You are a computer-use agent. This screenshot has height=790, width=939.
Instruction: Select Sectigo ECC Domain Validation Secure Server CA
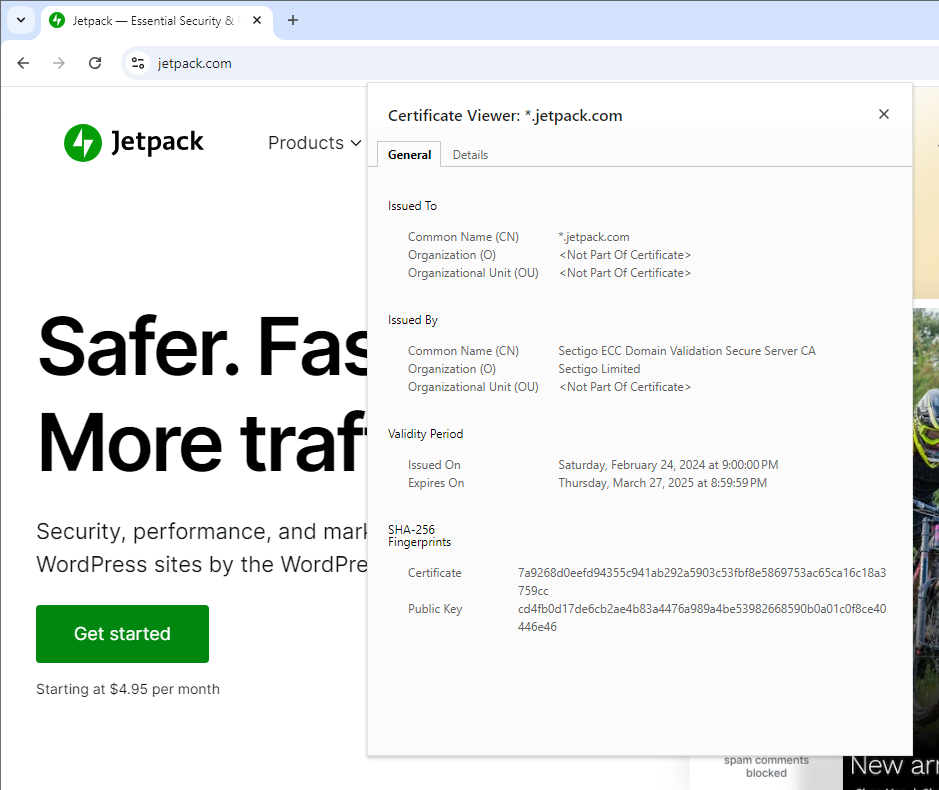687,350
